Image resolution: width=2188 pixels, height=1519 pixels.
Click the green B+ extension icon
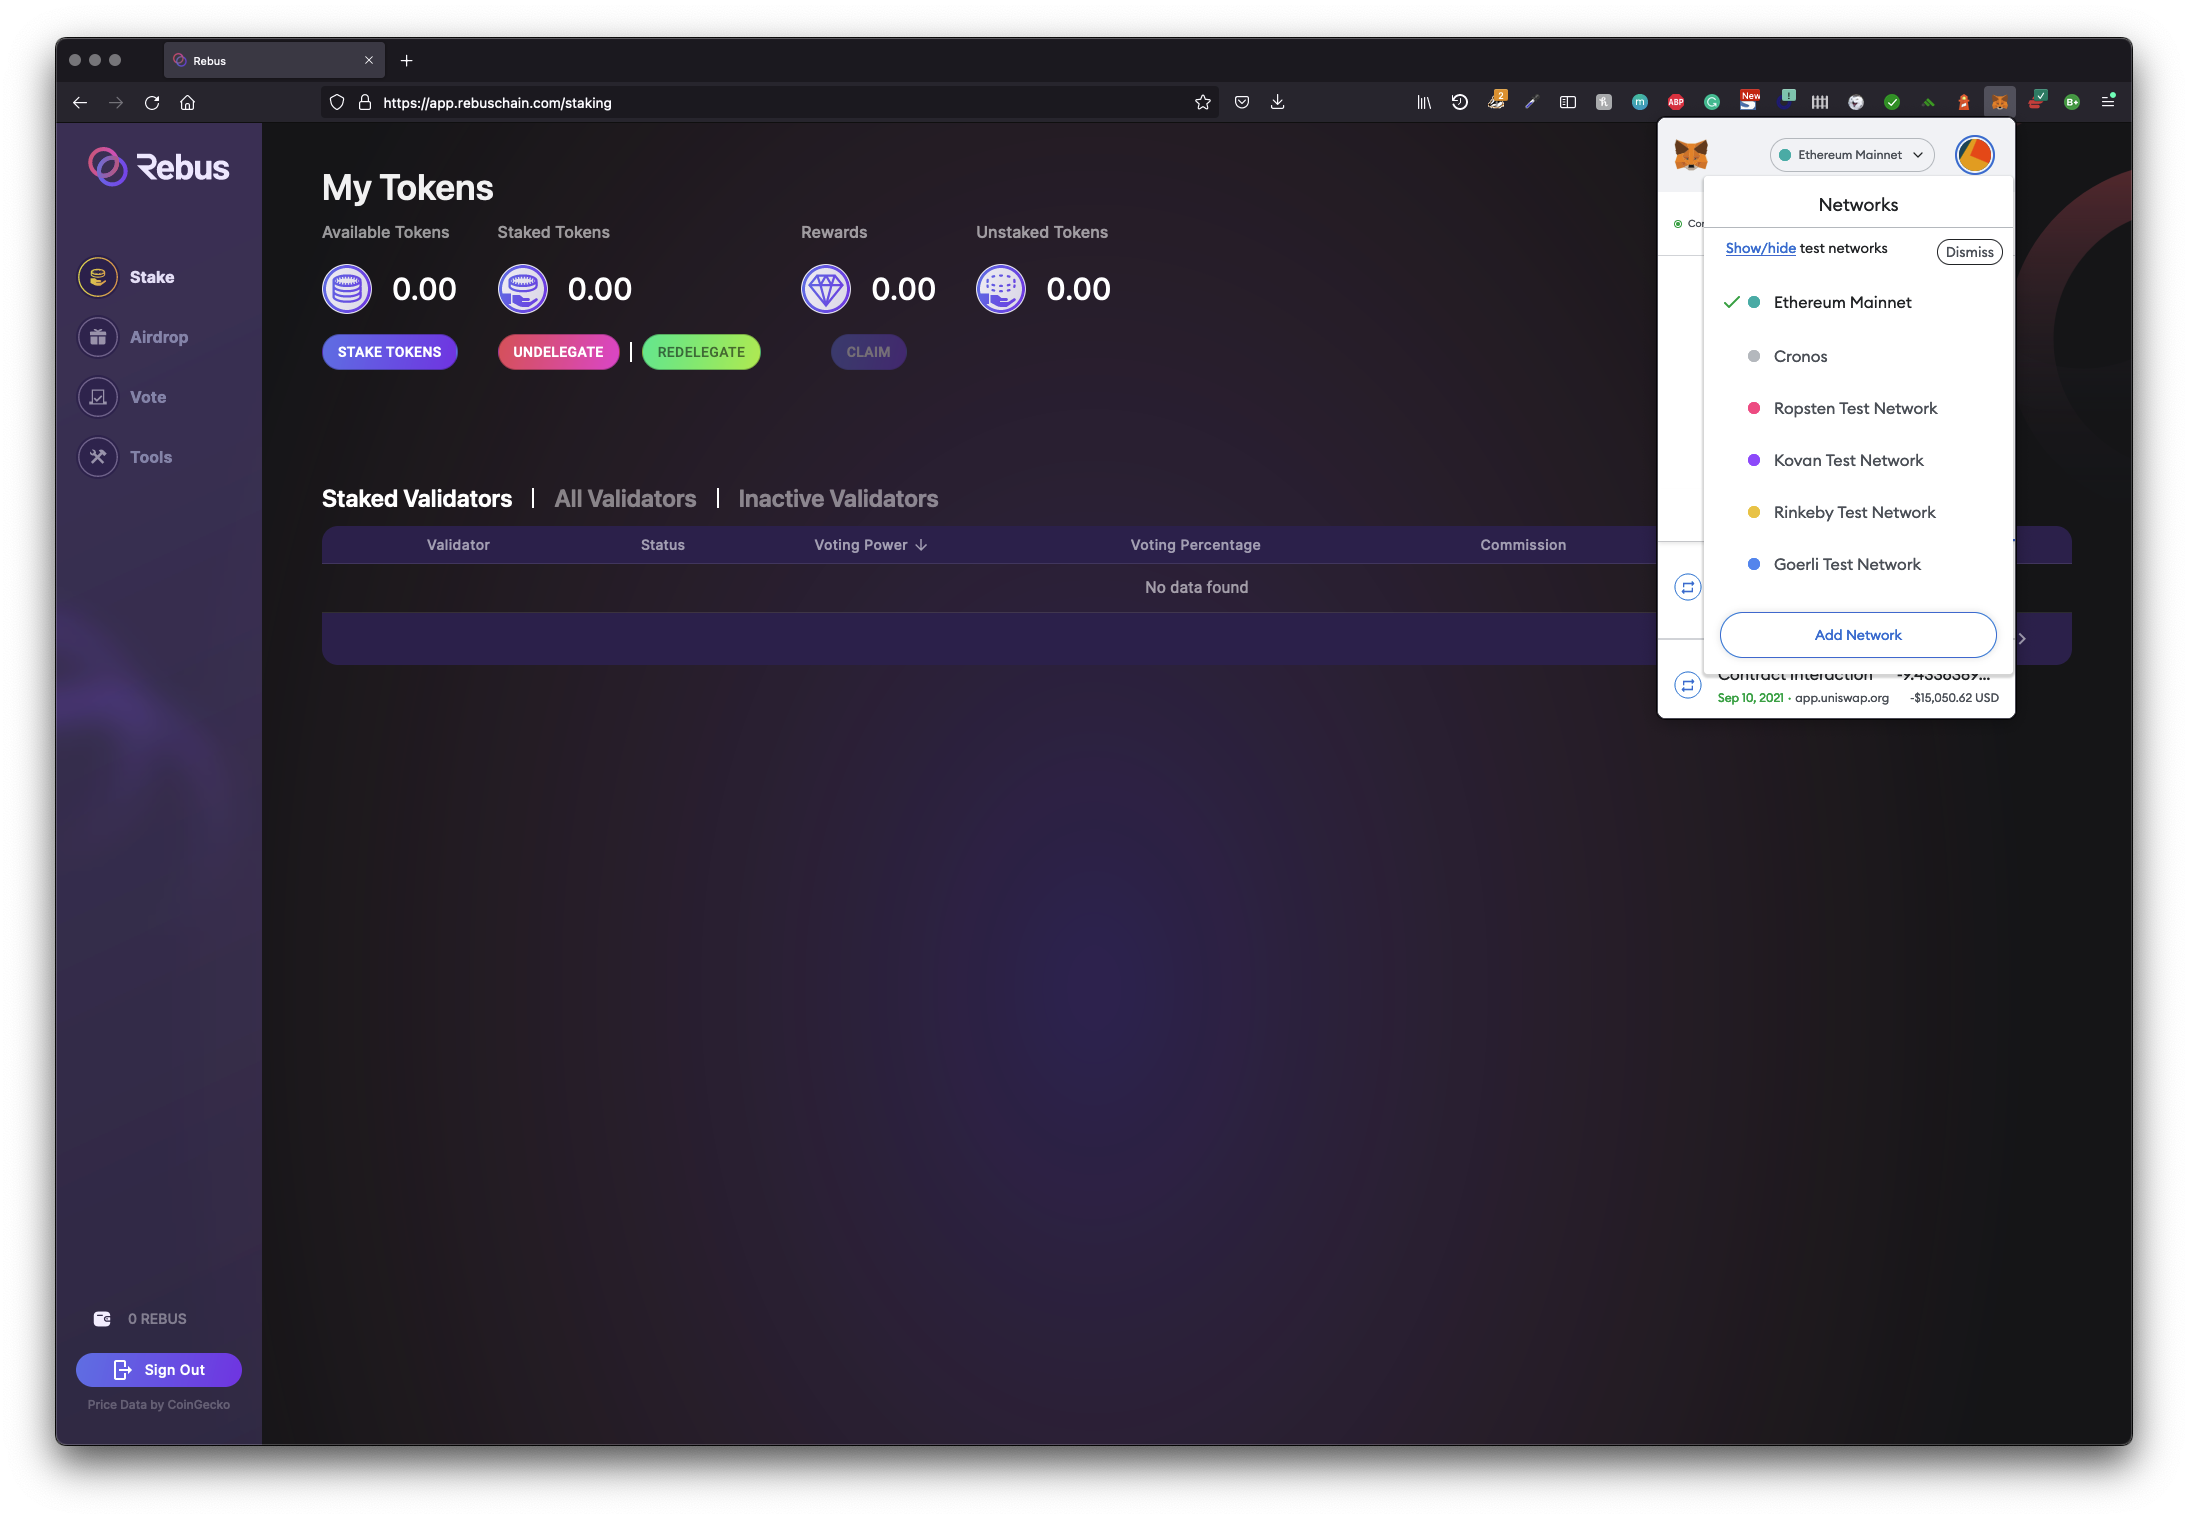click(x=2072, y=102)
